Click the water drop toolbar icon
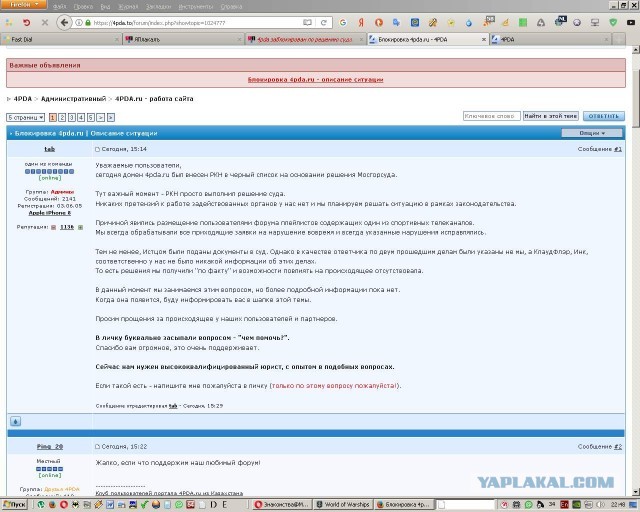This screenshot has width=640, height=512. click(x=469, y=23)
